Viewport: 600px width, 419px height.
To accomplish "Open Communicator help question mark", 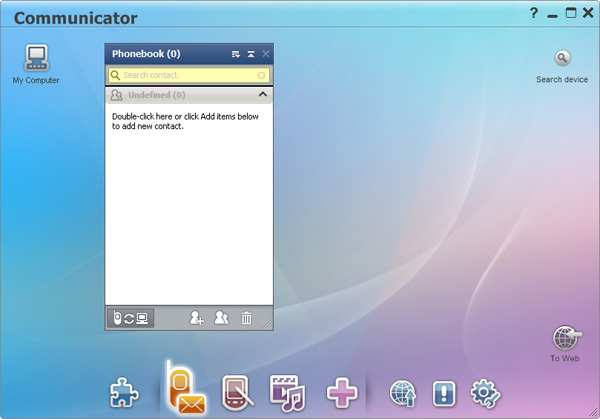I will pyautogui.click(x=534, y=13).
